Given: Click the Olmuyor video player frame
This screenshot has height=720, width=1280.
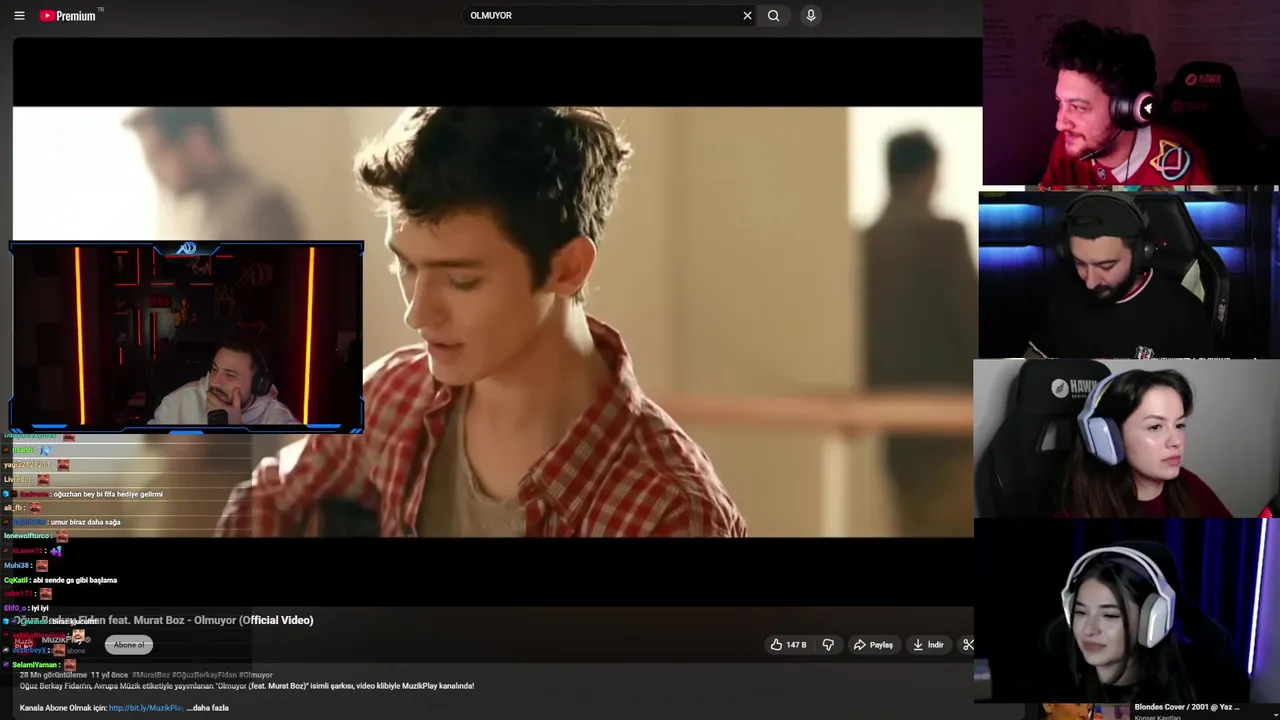Looking at the screenshot, I should click(x=497, y=322).
